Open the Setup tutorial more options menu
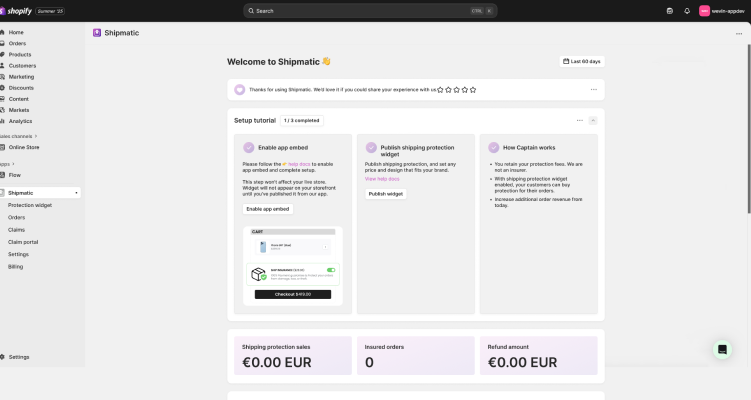The width and height of the screenshot is (751, 400). (x=580, y=120)
